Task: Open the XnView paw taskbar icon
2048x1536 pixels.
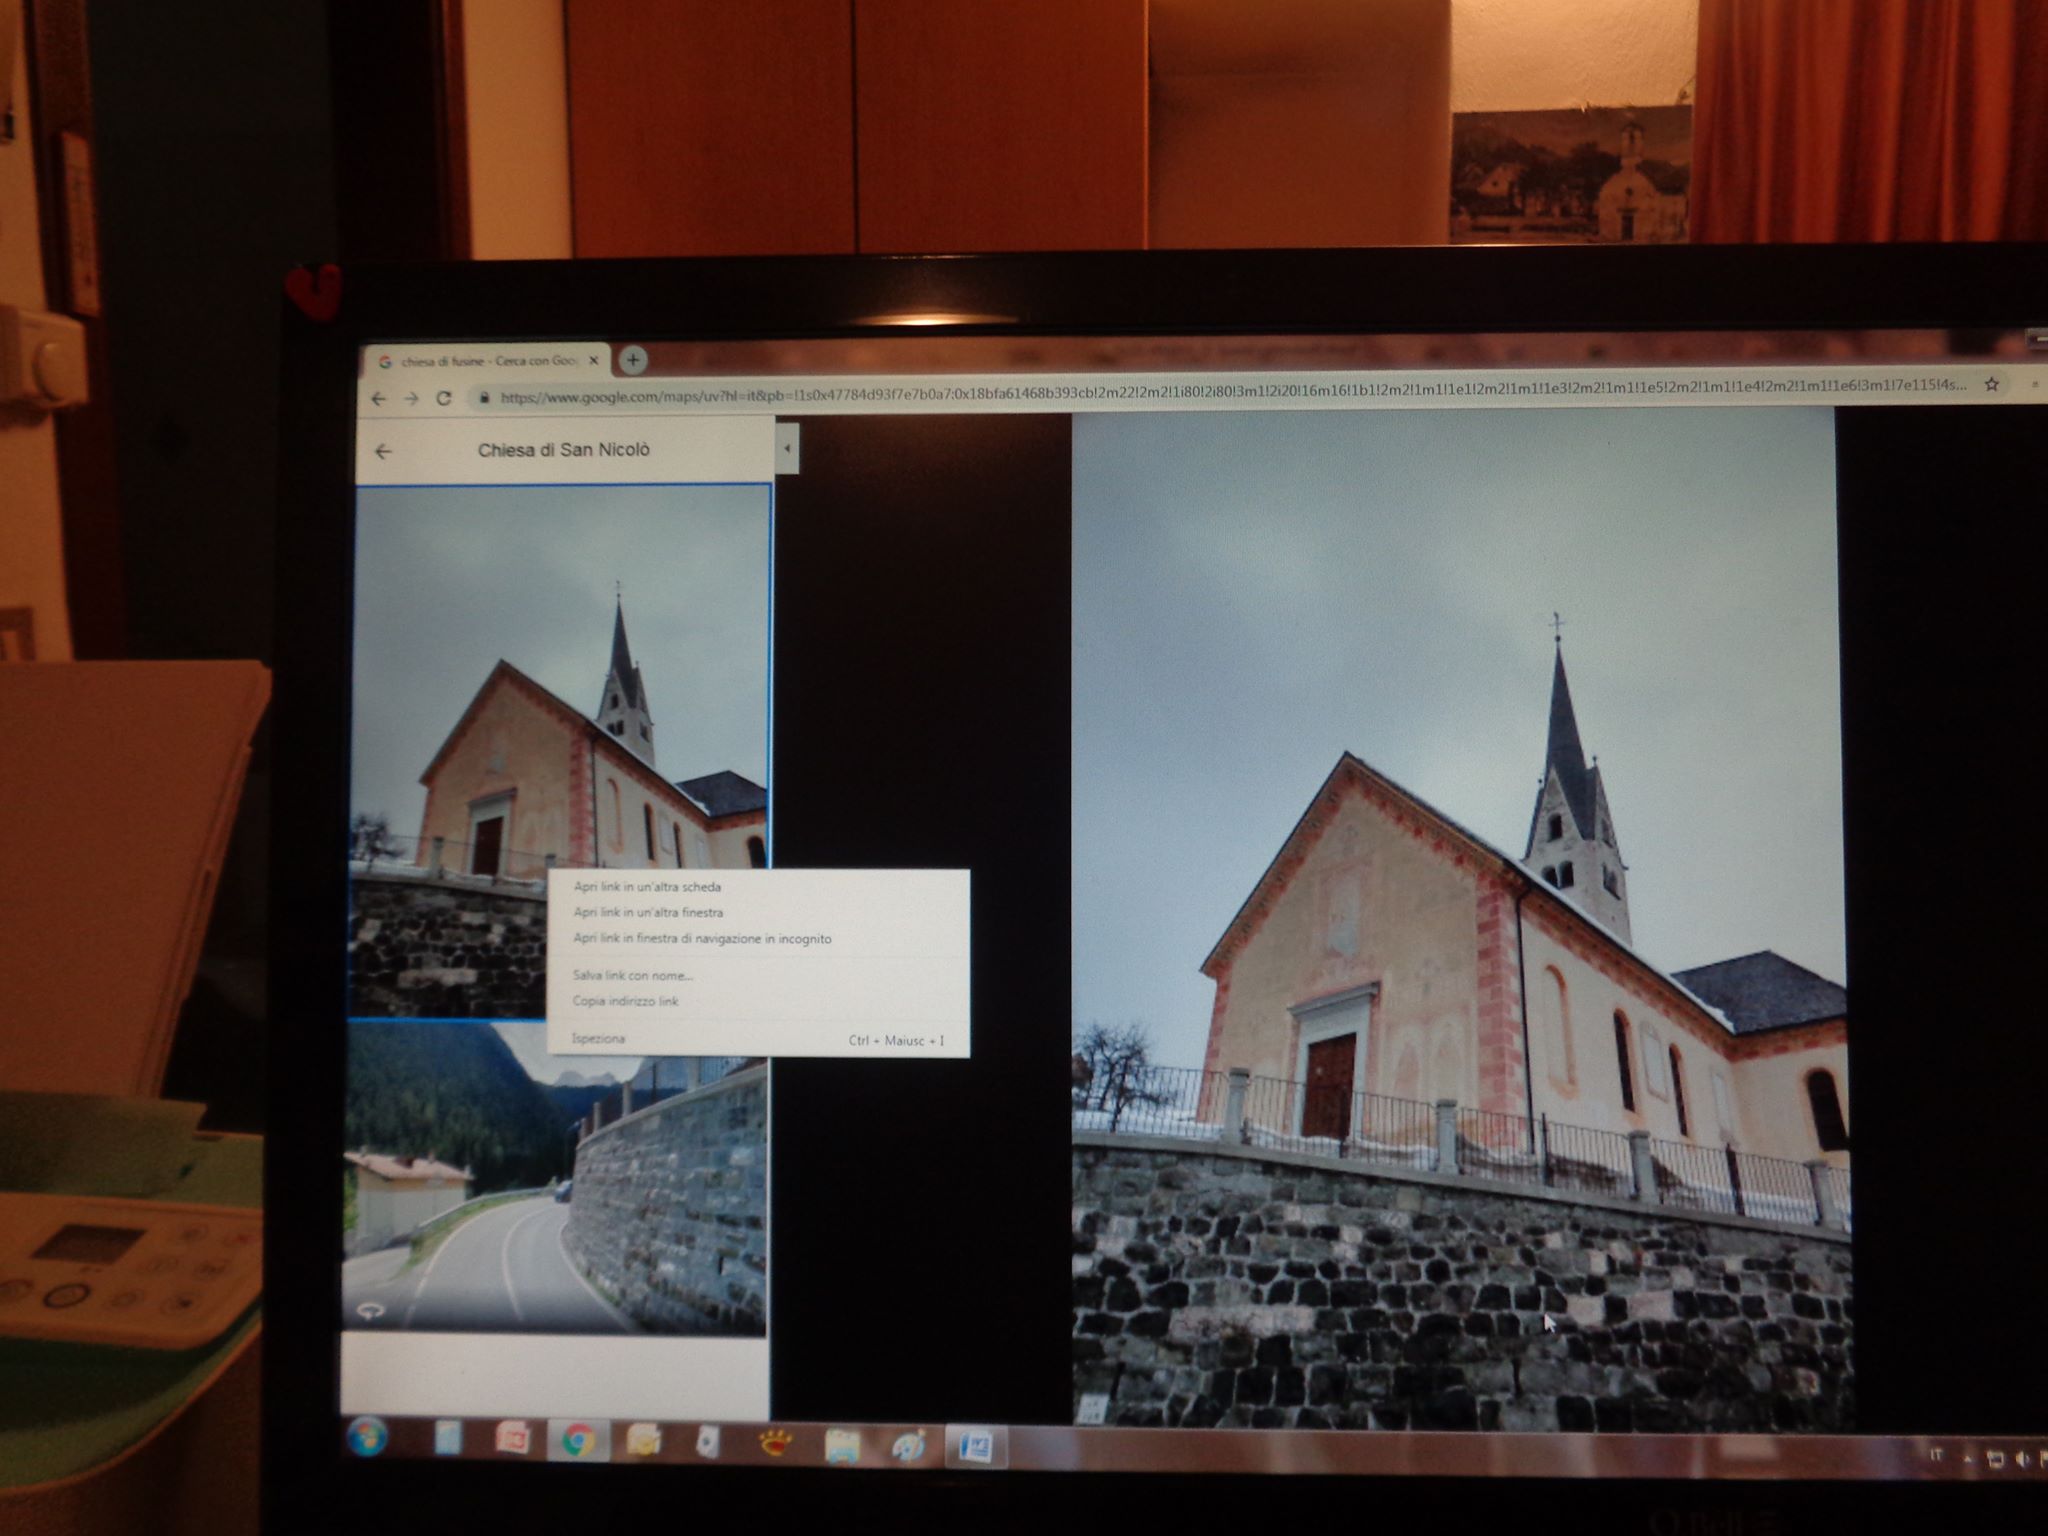Action: click(775, 1444)
